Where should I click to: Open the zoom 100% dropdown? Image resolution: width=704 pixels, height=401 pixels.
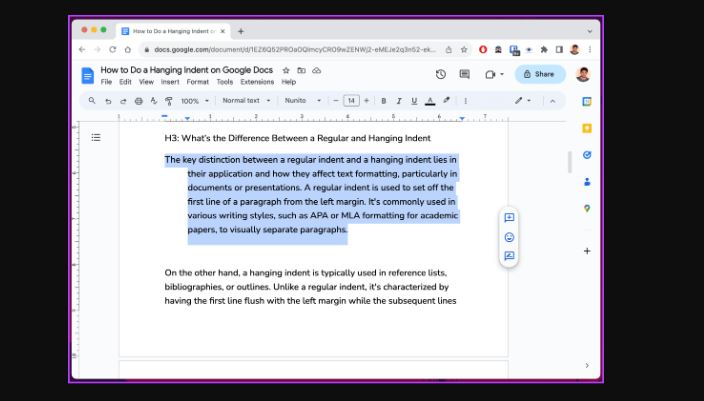(x=195, y=101)
